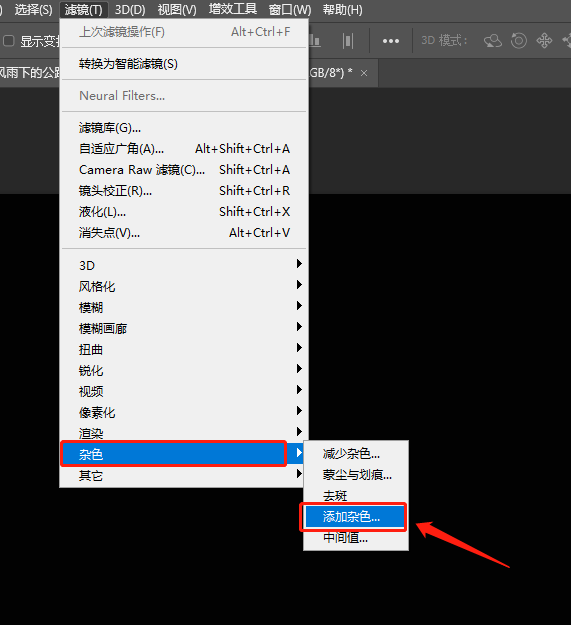This screenshot has height=625, width=571.
Task: Expand the 3D filter submenu
Action: pos(184,265)
